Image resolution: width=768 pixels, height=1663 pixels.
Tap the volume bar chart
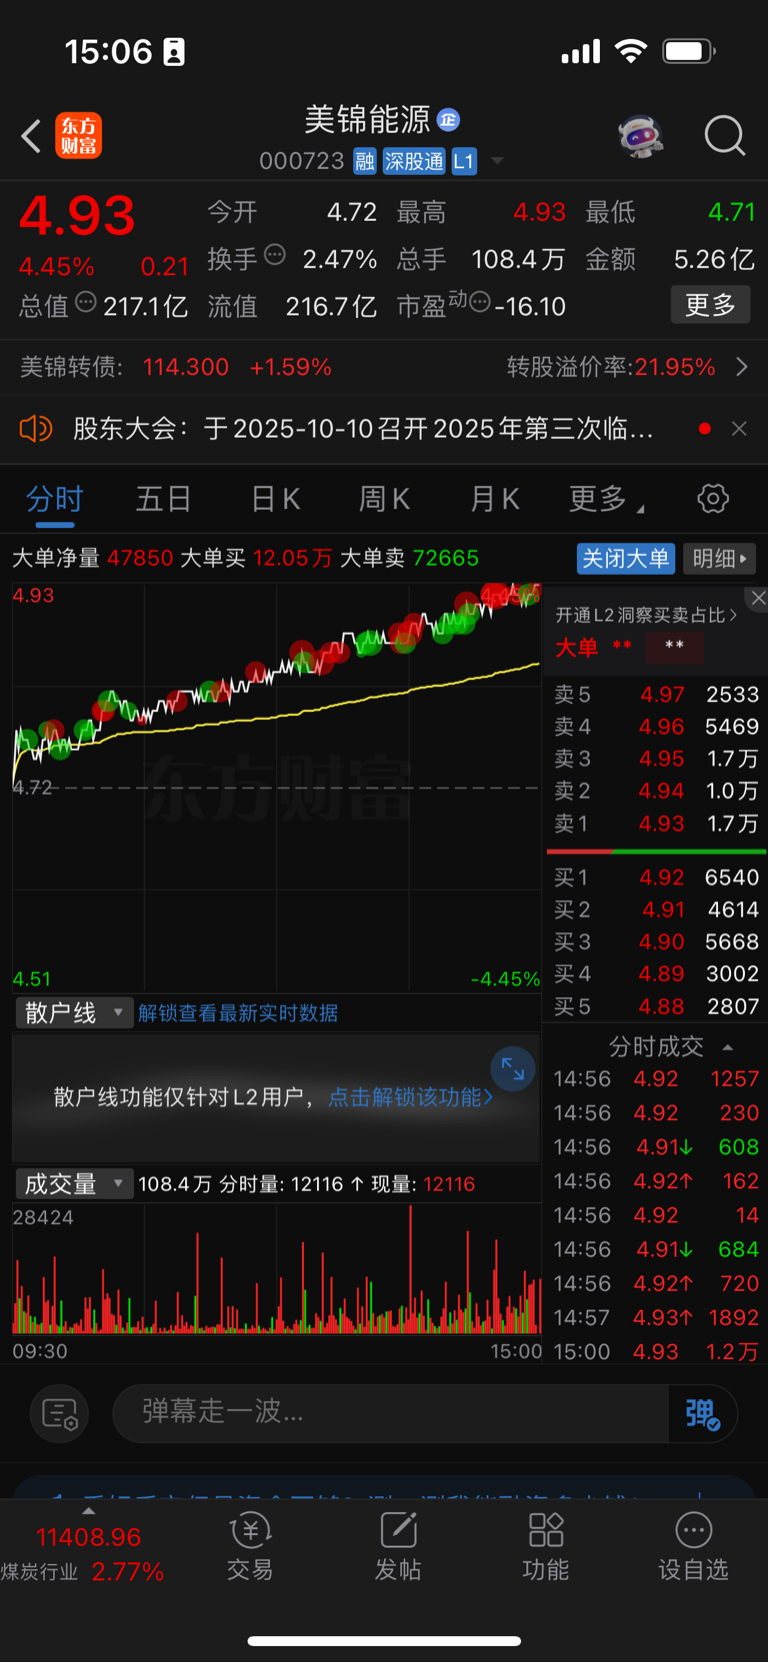pos(276,1270)
